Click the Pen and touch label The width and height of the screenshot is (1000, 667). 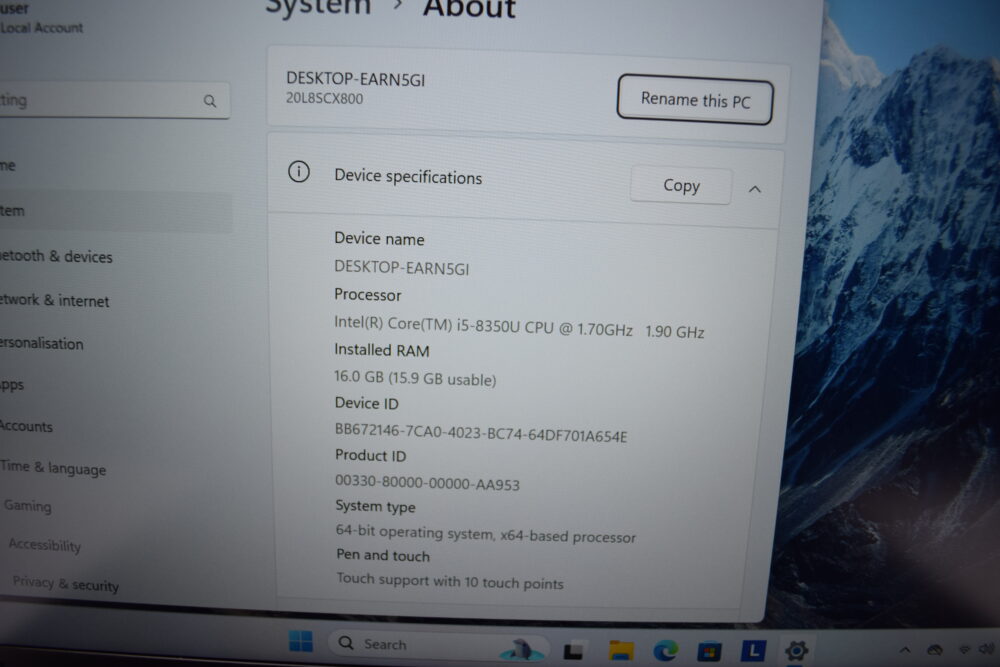pyautogui.click(x=383, y=555)
